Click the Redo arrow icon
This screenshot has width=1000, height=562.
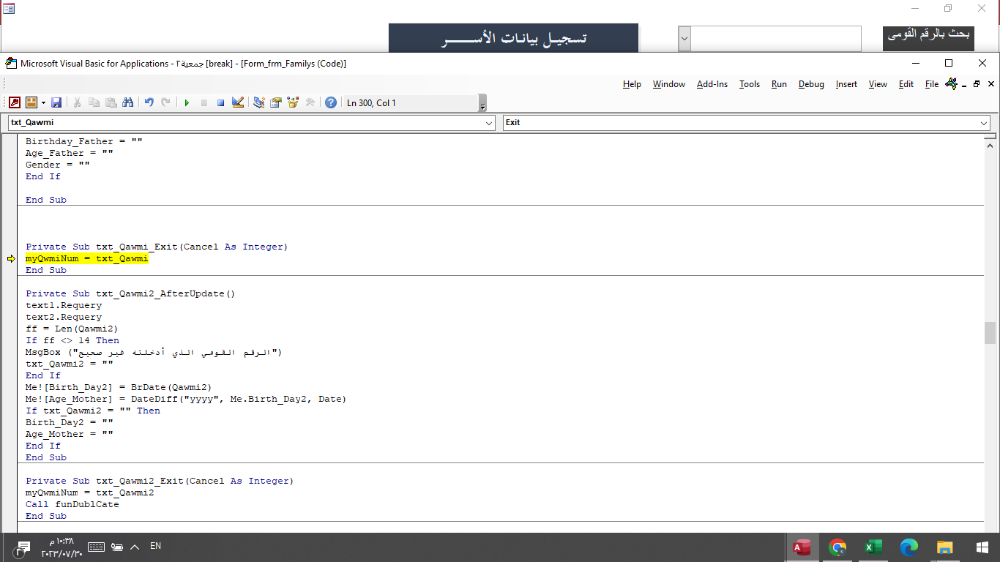(x=166, y=103)
